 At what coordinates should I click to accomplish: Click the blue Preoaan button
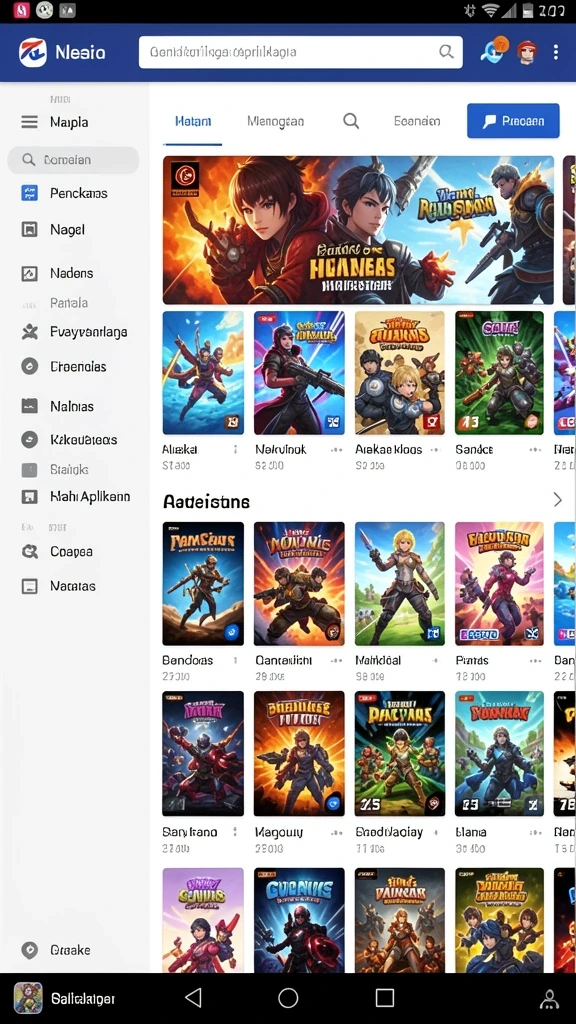click(x=513, y=121)
